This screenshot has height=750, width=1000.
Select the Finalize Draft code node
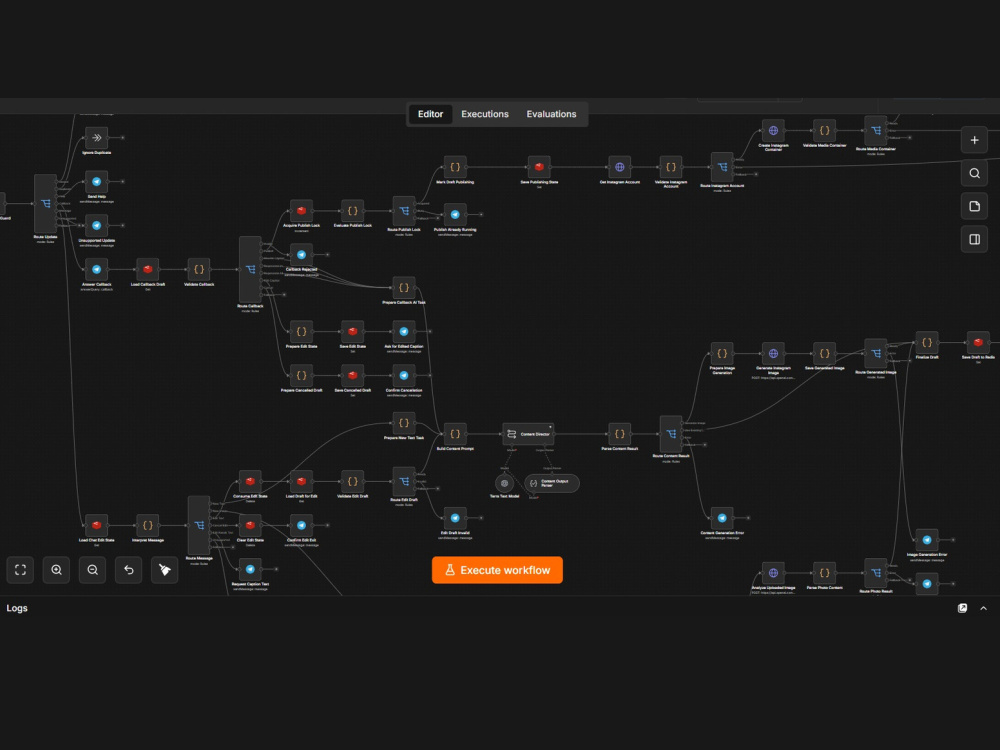[x=927, y=342]
